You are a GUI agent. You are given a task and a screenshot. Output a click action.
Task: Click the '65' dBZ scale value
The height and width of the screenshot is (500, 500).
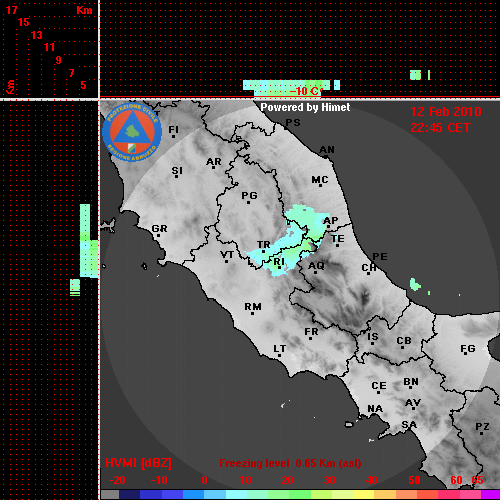[477, 480]
